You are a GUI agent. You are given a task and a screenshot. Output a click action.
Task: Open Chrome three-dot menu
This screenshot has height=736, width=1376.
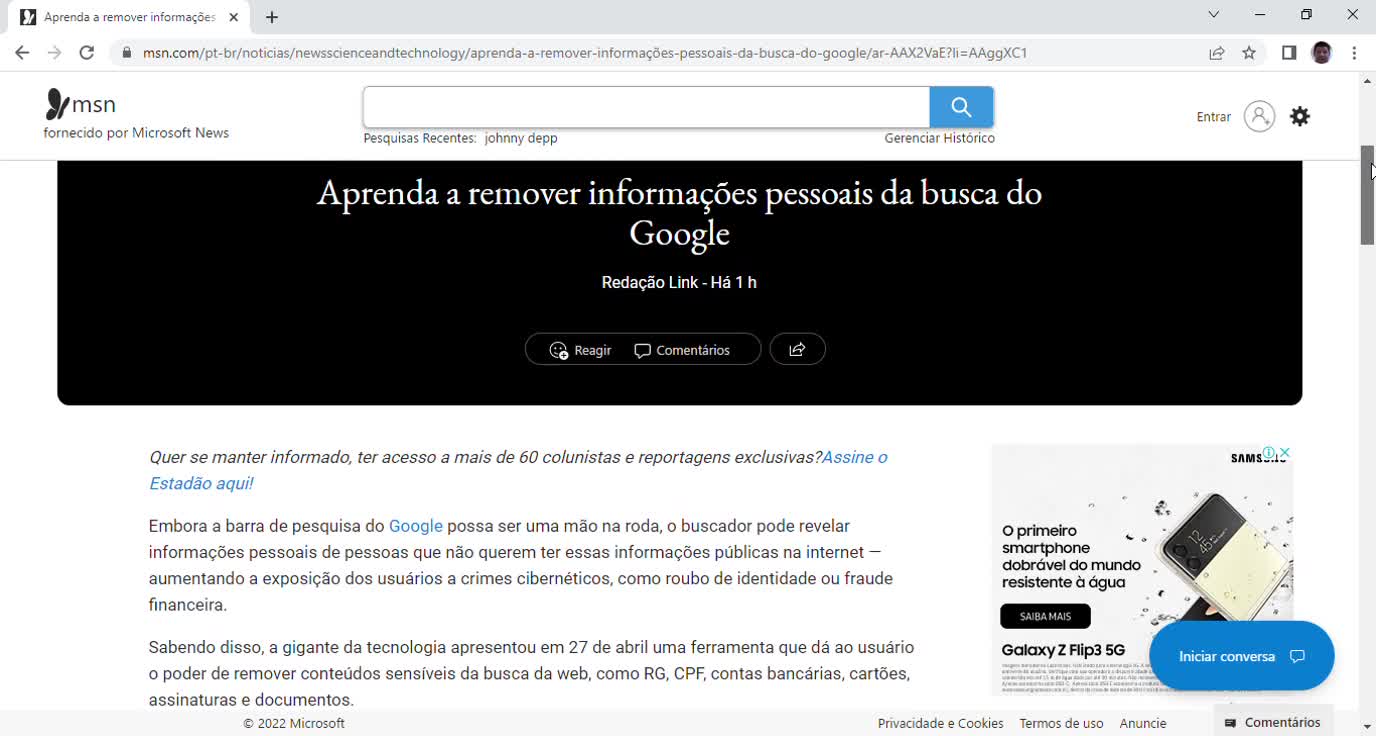coord(1355,53)
